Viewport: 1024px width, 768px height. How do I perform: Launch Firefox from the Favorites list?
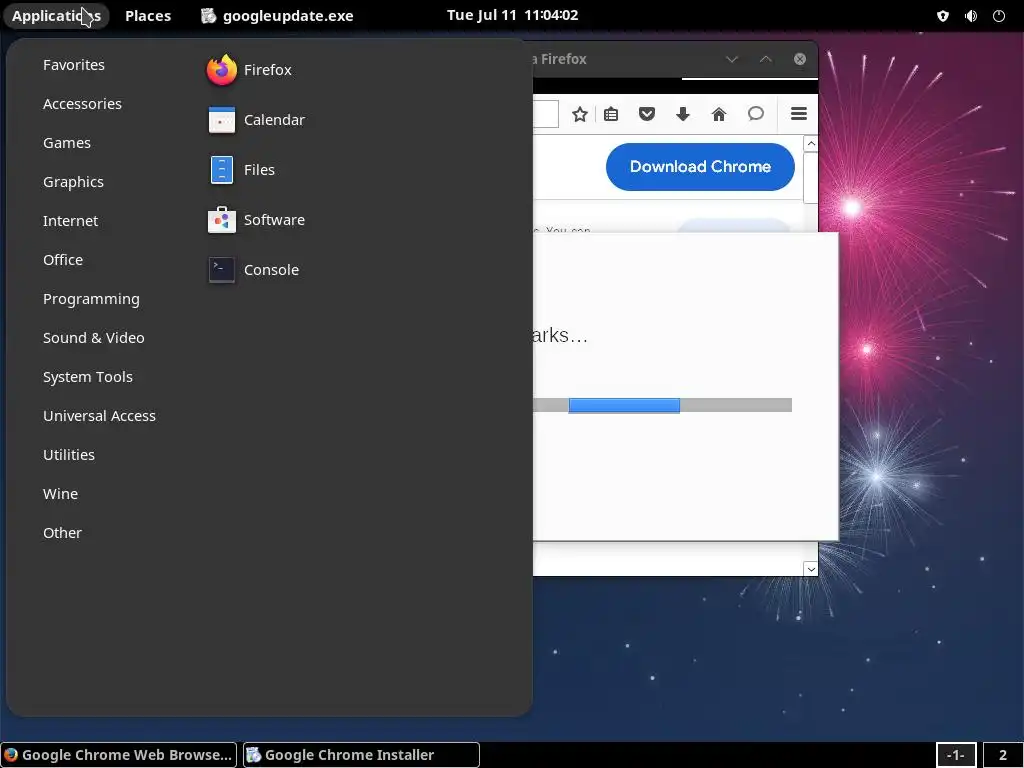click(249, 70)
